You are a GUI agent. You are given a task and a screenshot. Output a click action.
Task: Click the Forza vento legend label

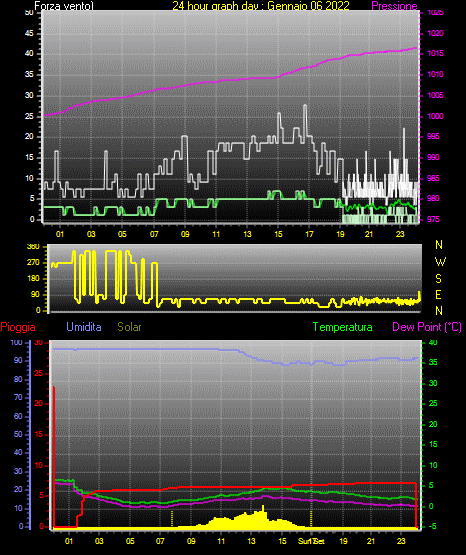(64, 6)
